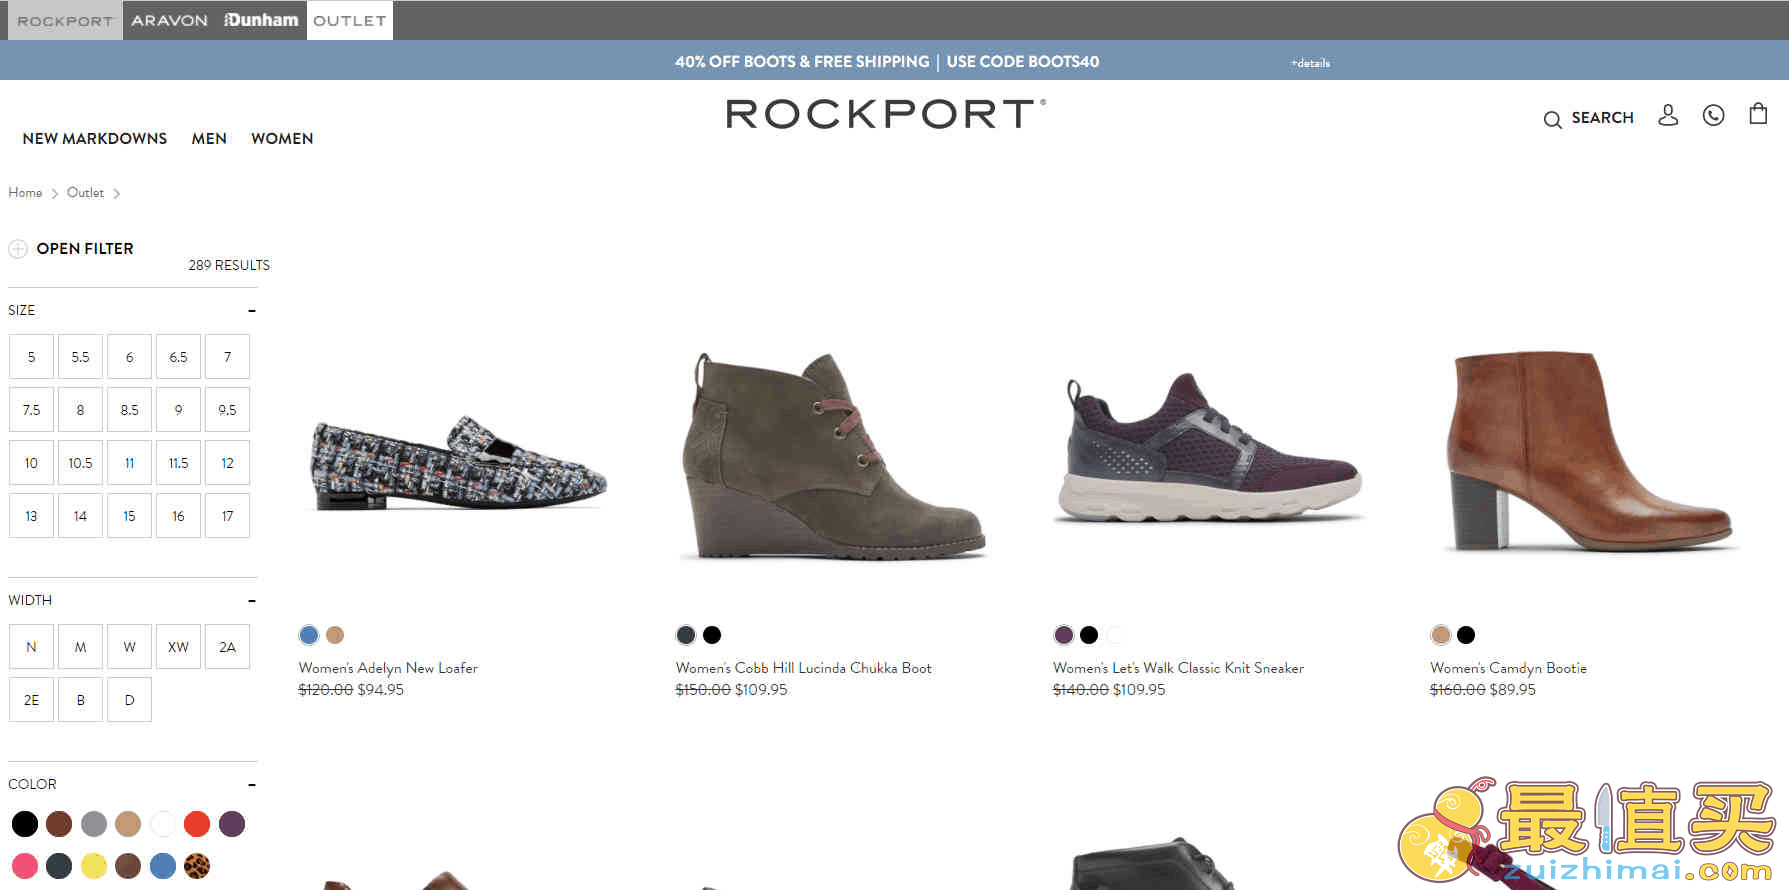Viewport: 1789px width, 890px height.
Task: Open the user account icon
Action: point(1668,115)
